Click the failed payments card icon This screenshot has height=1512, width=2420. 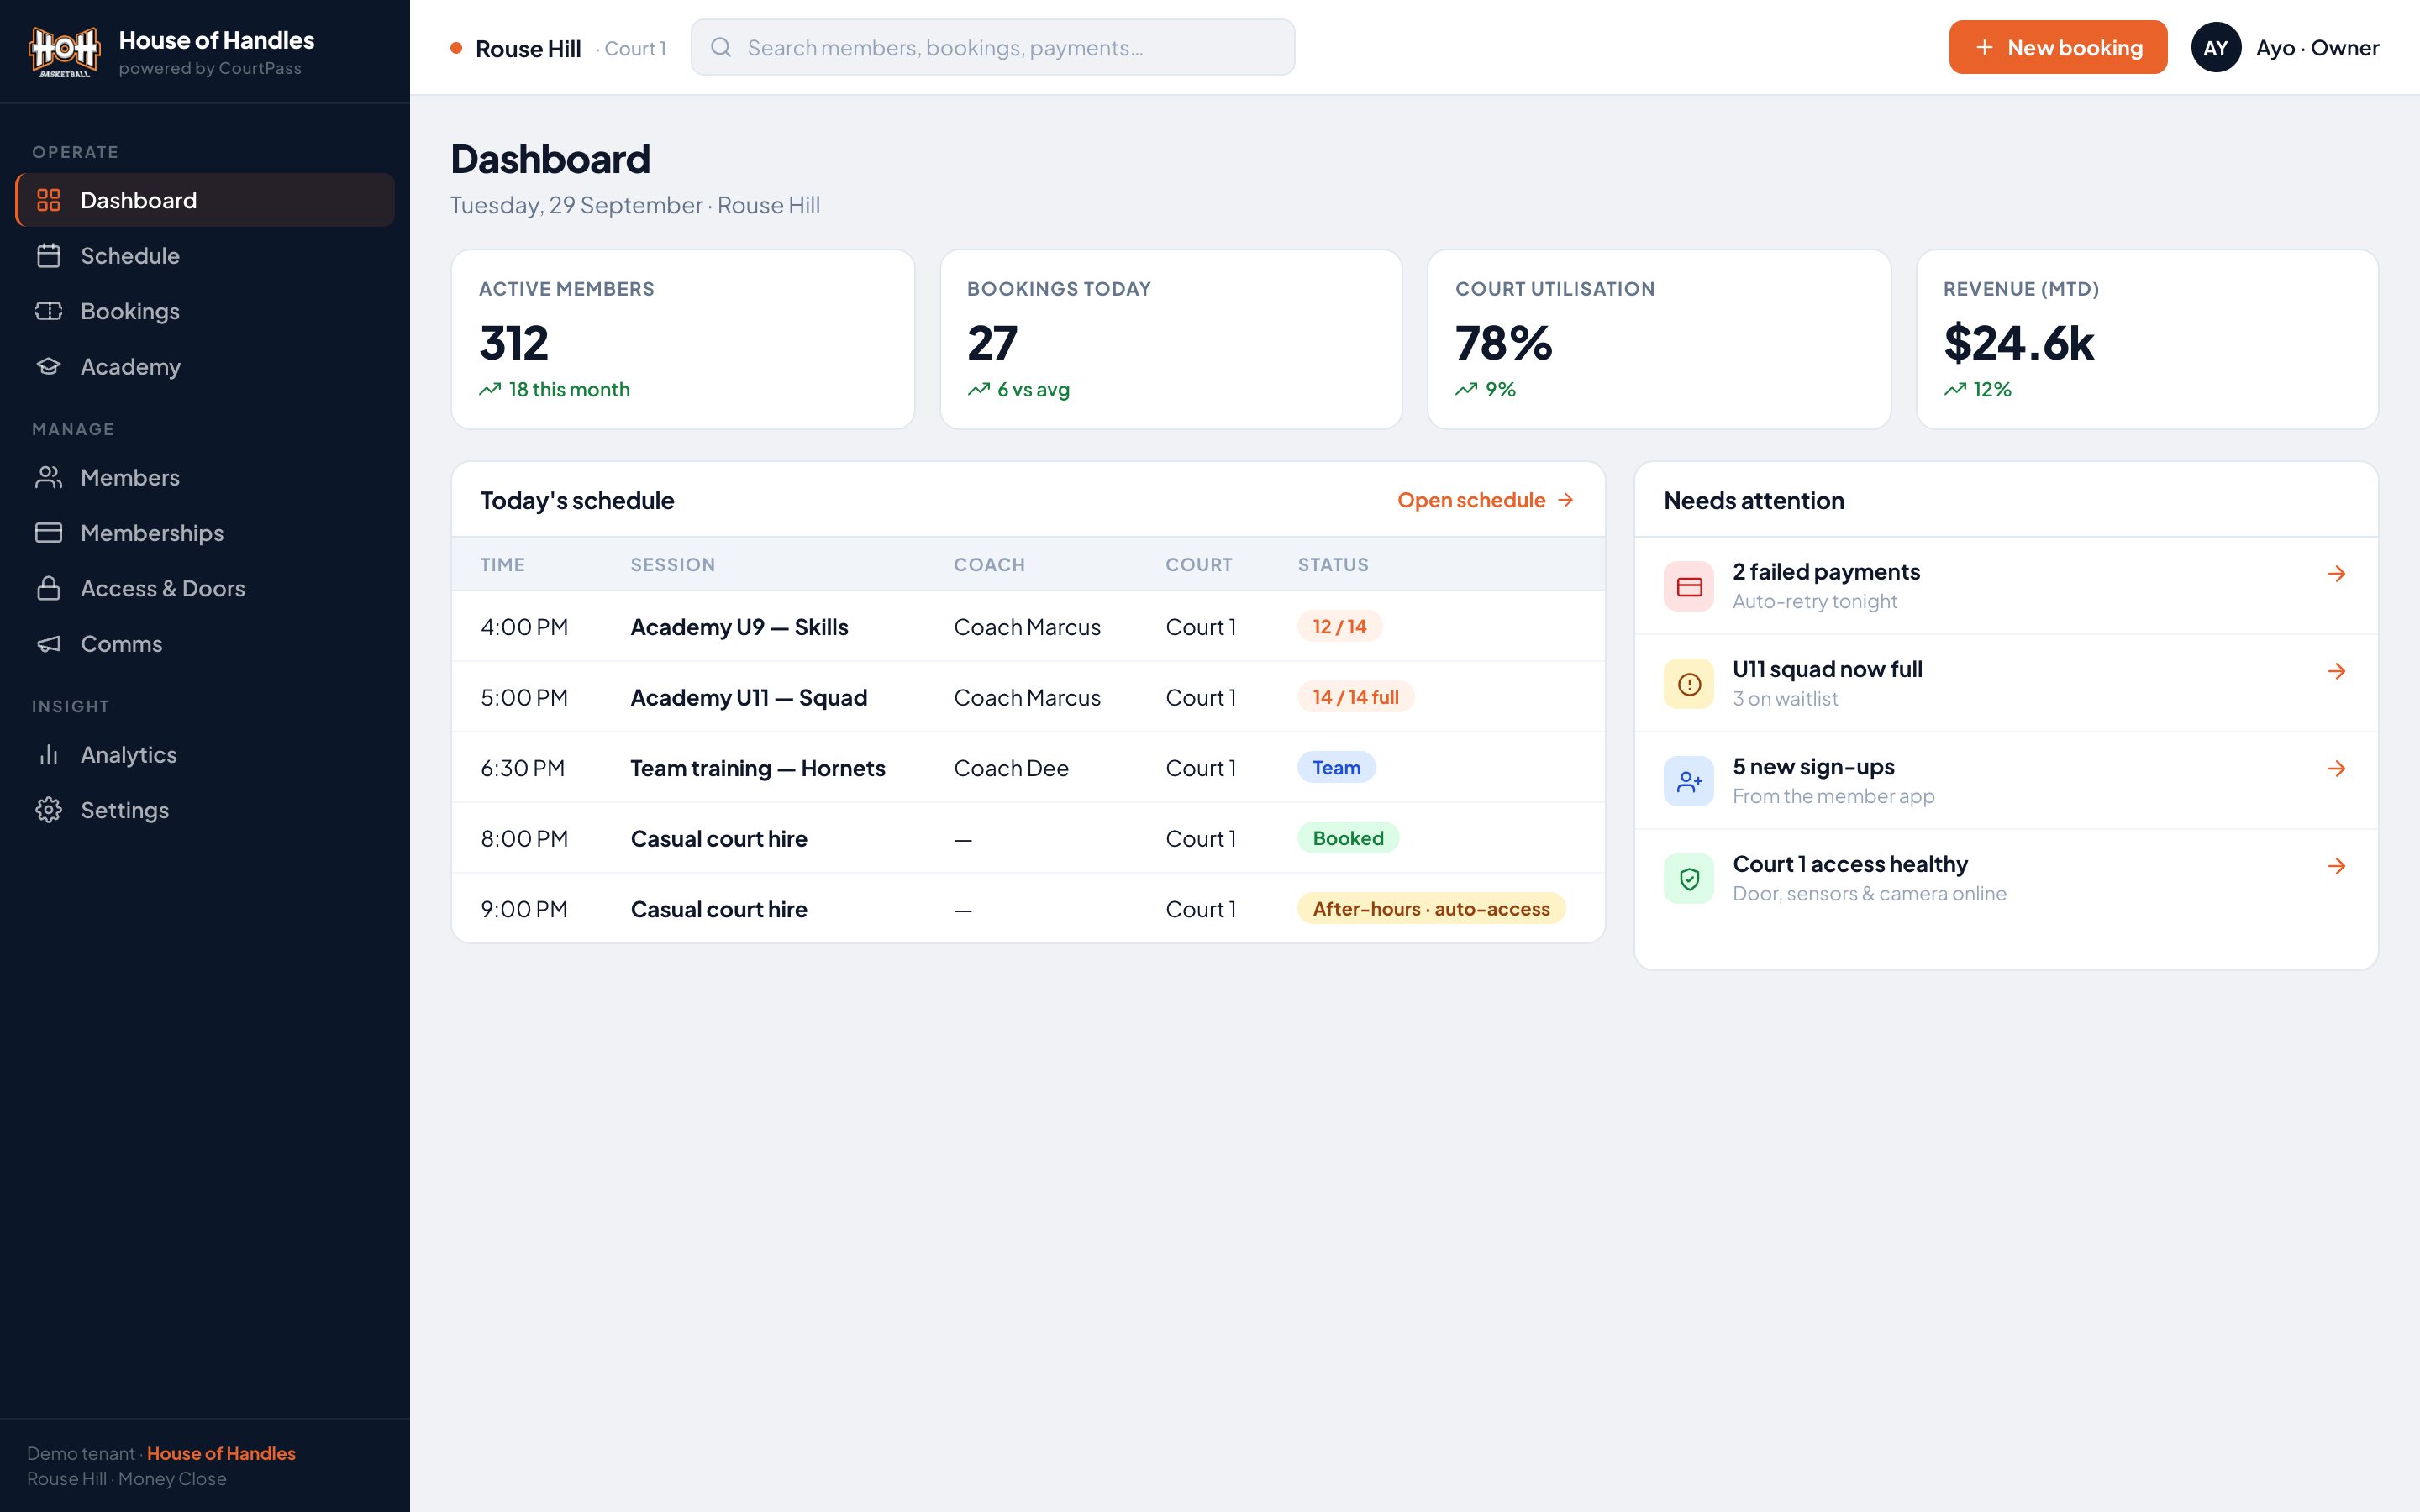(1689, 586)
